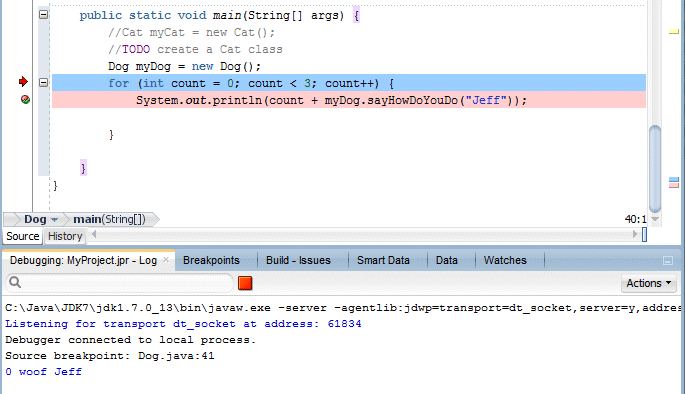Screen dimensions: 685x394
Task: Open the Data tab
Action: (x=446, y=260)
